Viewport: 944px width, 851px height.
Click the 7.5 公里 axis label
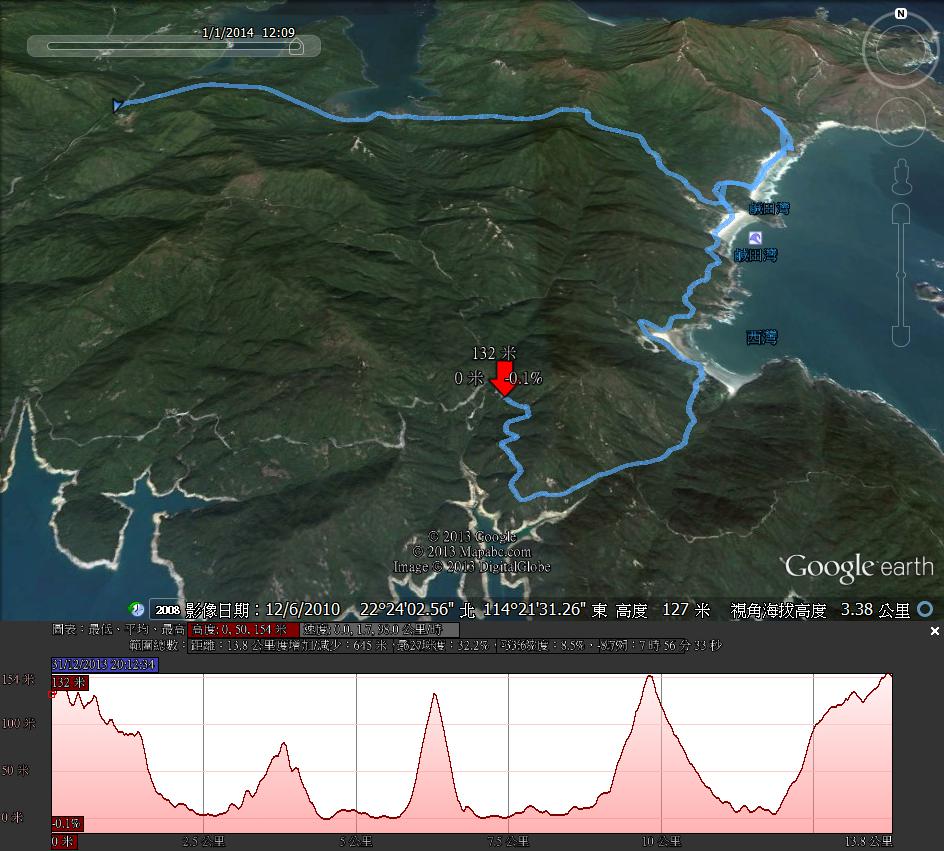click(508, 841)
